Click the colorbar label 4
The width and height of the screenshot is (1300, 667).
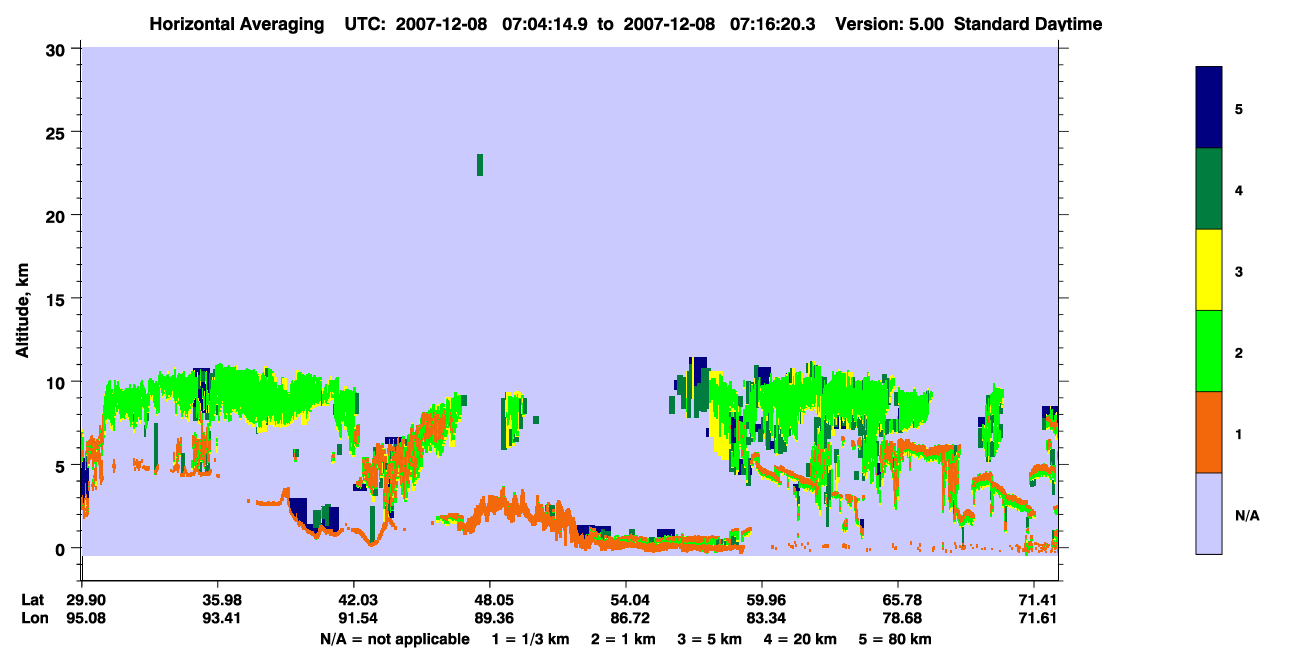[x=1239, y=189]
